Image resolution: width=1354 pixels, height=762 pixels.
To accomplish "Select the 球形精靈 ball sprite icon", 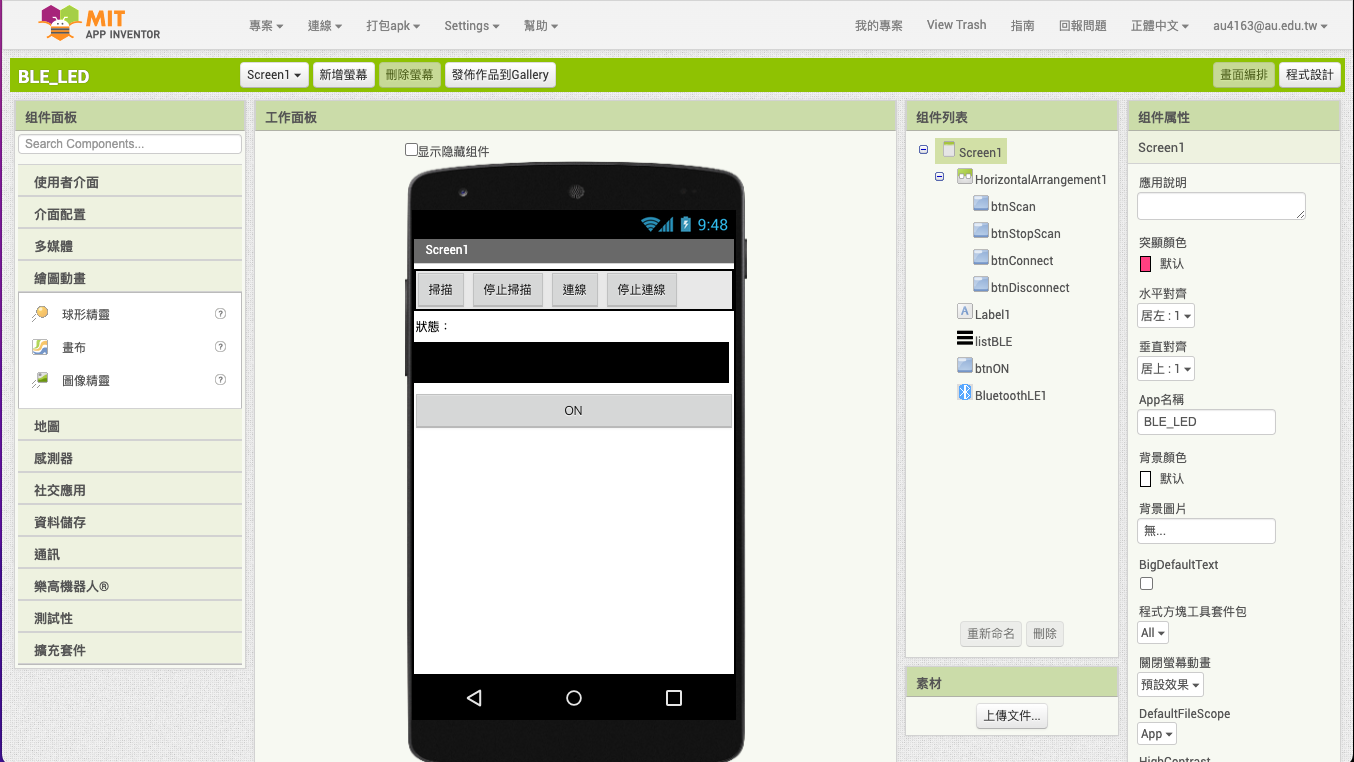I will 40,314.
